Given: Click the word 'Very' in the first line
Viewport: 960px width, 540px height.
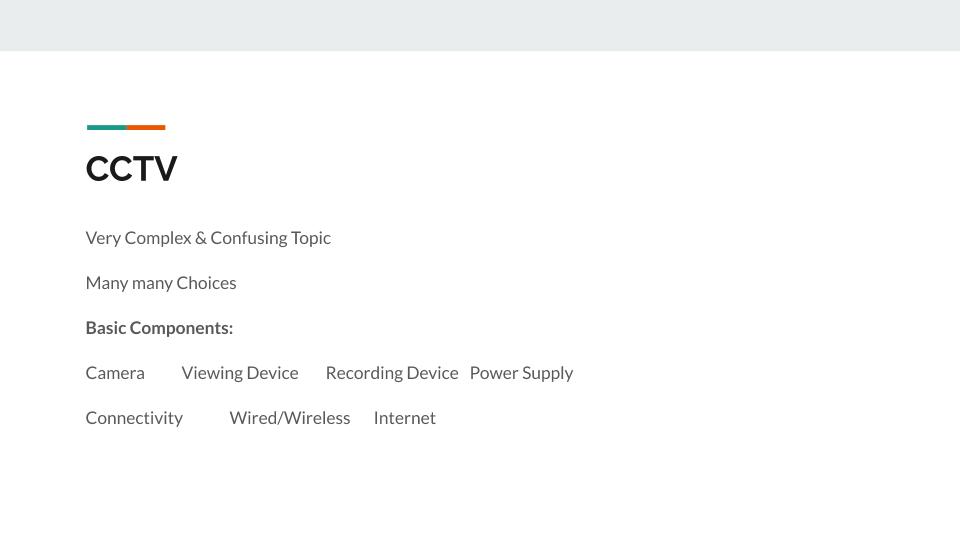Looking at the screenshot, I should click(103, 238).
